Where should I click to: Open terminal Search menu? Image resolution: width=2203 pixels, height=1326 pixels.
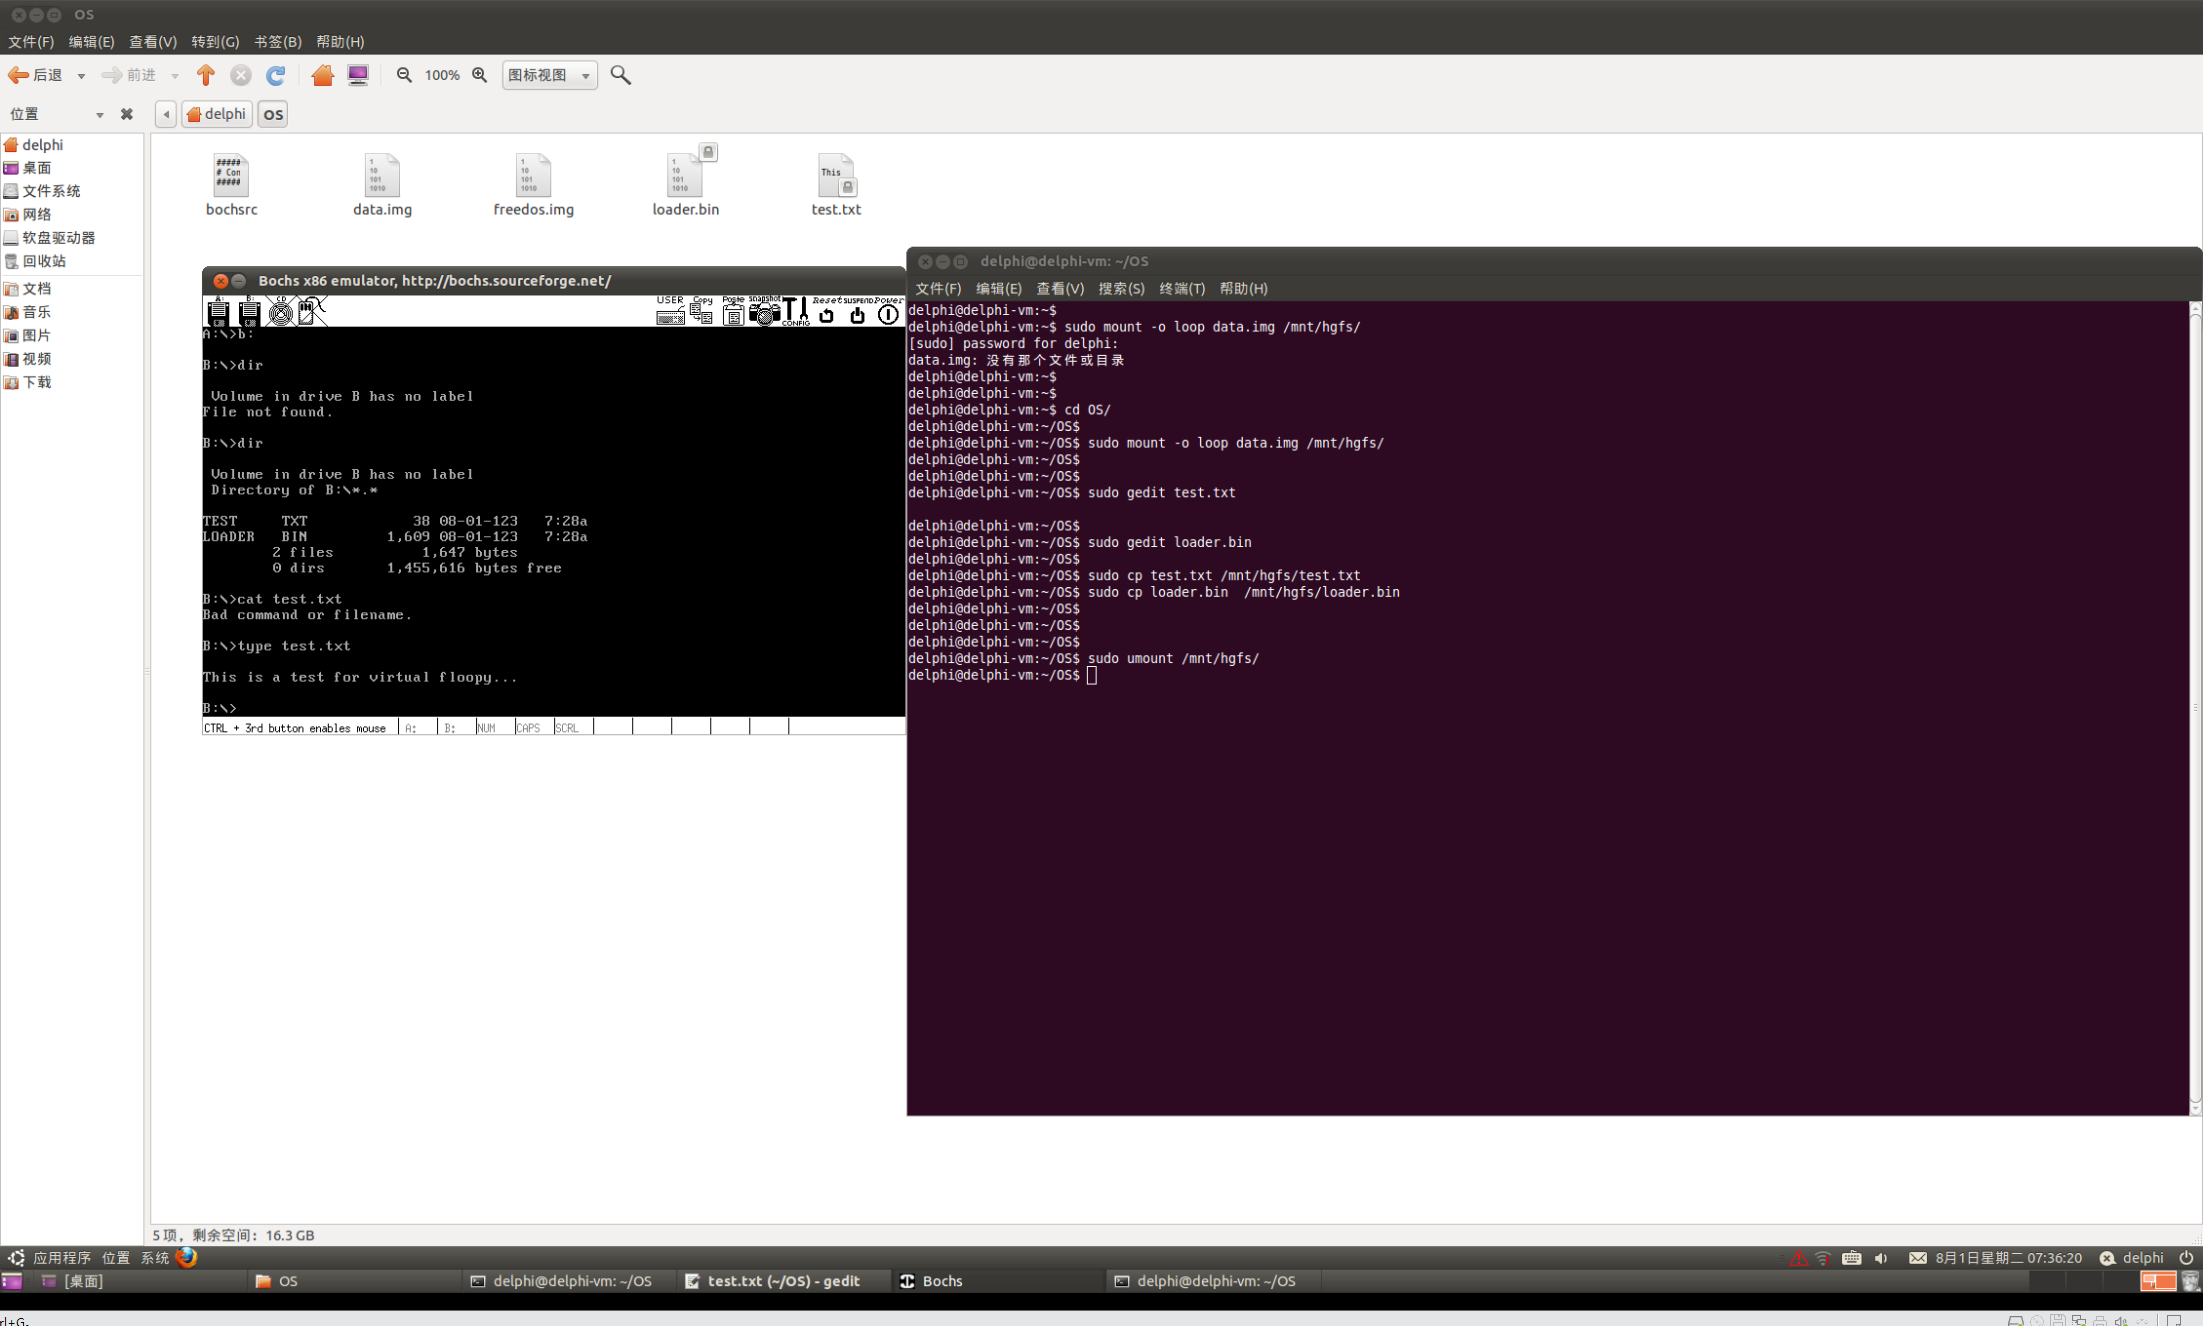tap(1121, 288)
